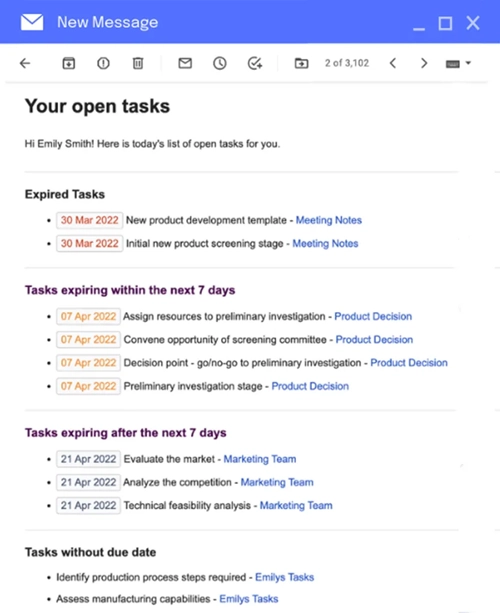The image size is (500, 613).
Task: Click the 30 Mar 2022 date for New product development
Action: pos(90,220)
